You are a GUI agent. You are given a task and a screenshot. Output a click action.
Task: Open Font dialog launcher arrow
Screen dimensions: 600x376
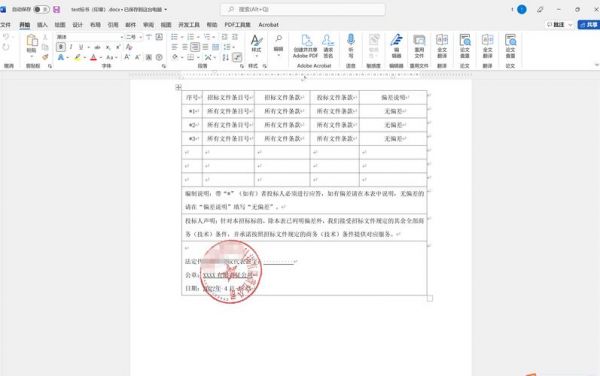[x=164, y=66]
